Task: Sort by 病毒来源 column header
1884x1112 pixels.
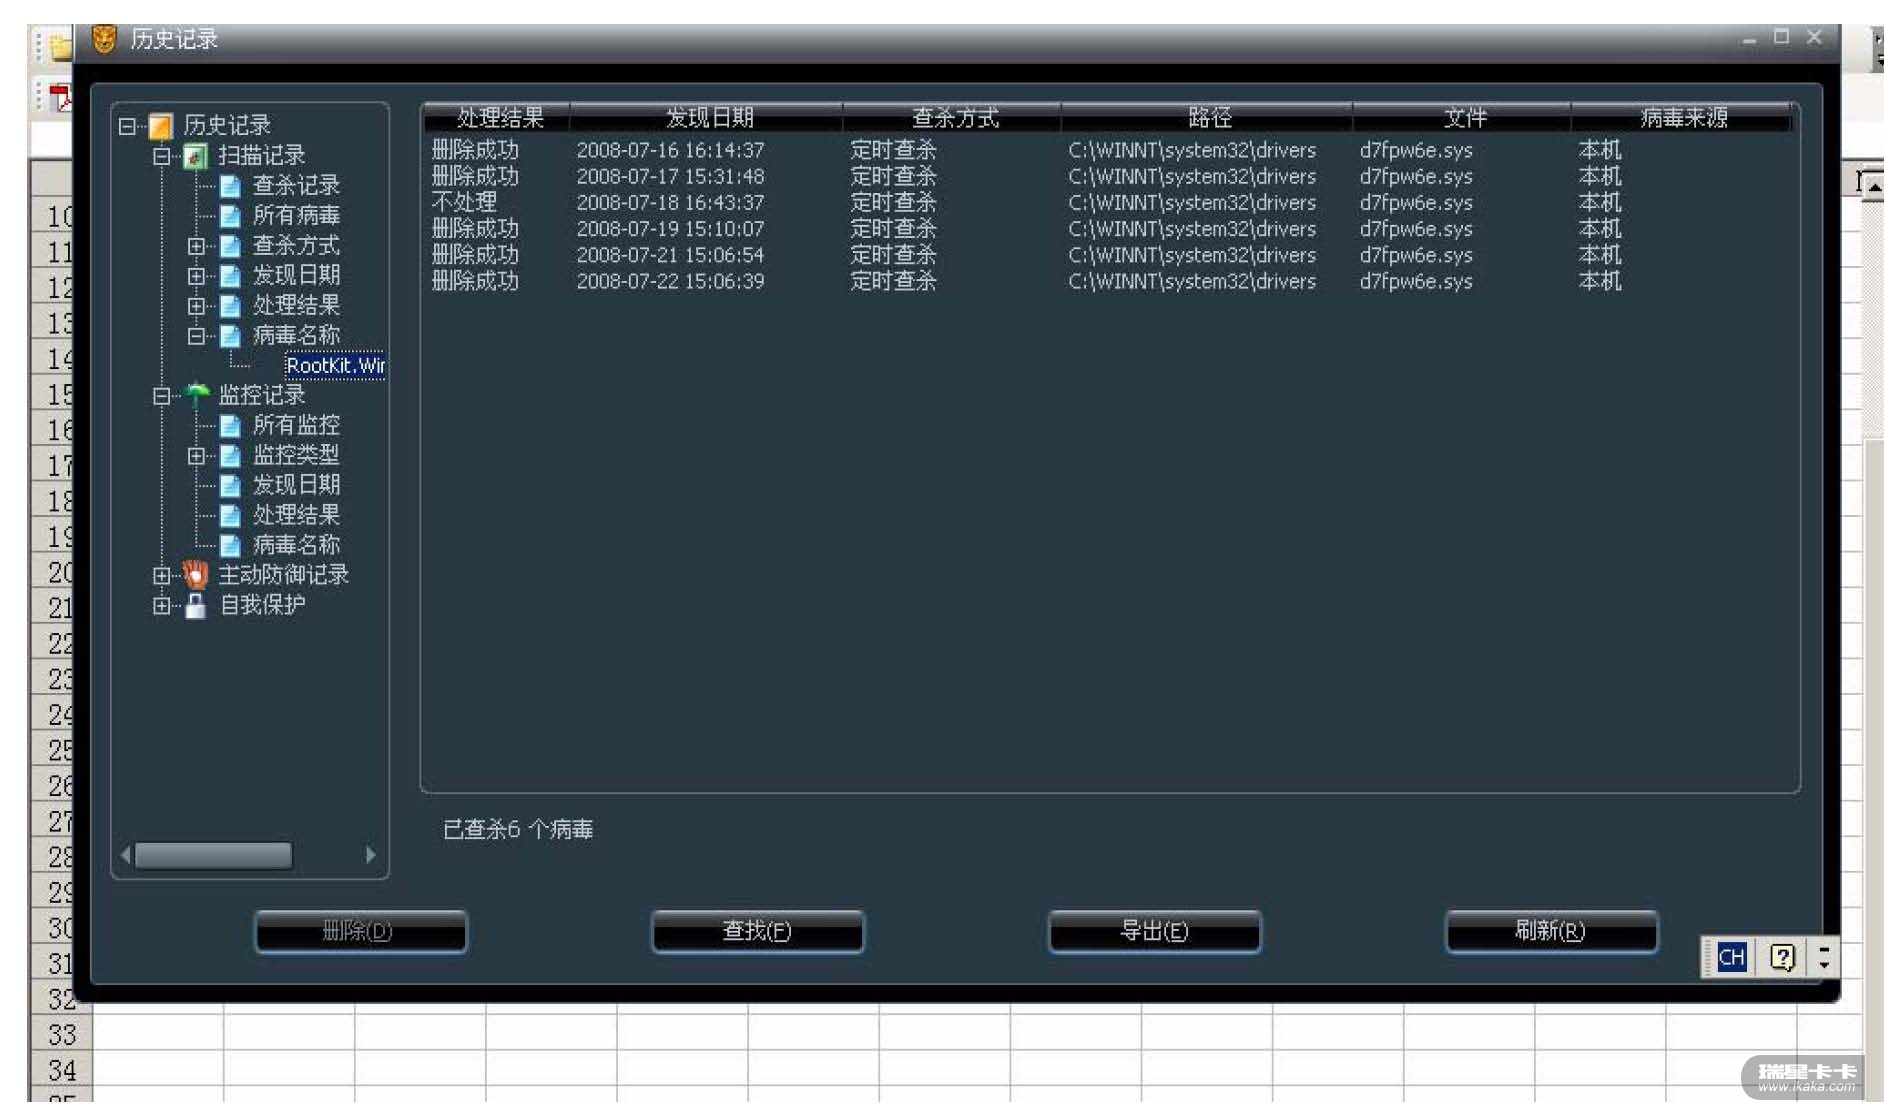Action: point(1682,118)
